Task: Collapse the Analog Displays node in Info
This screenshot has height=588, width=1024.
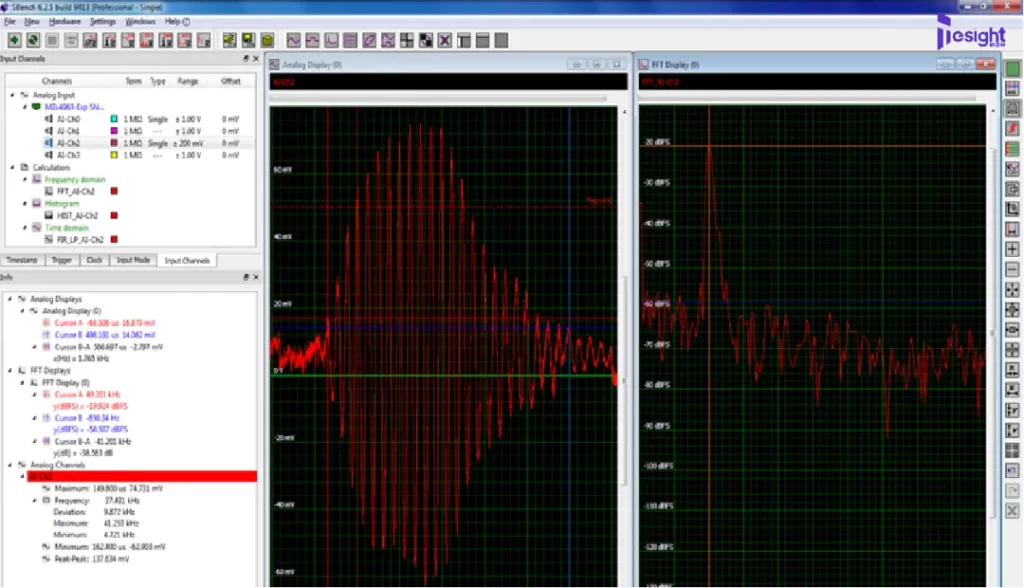Action: (x=10, y=299)
